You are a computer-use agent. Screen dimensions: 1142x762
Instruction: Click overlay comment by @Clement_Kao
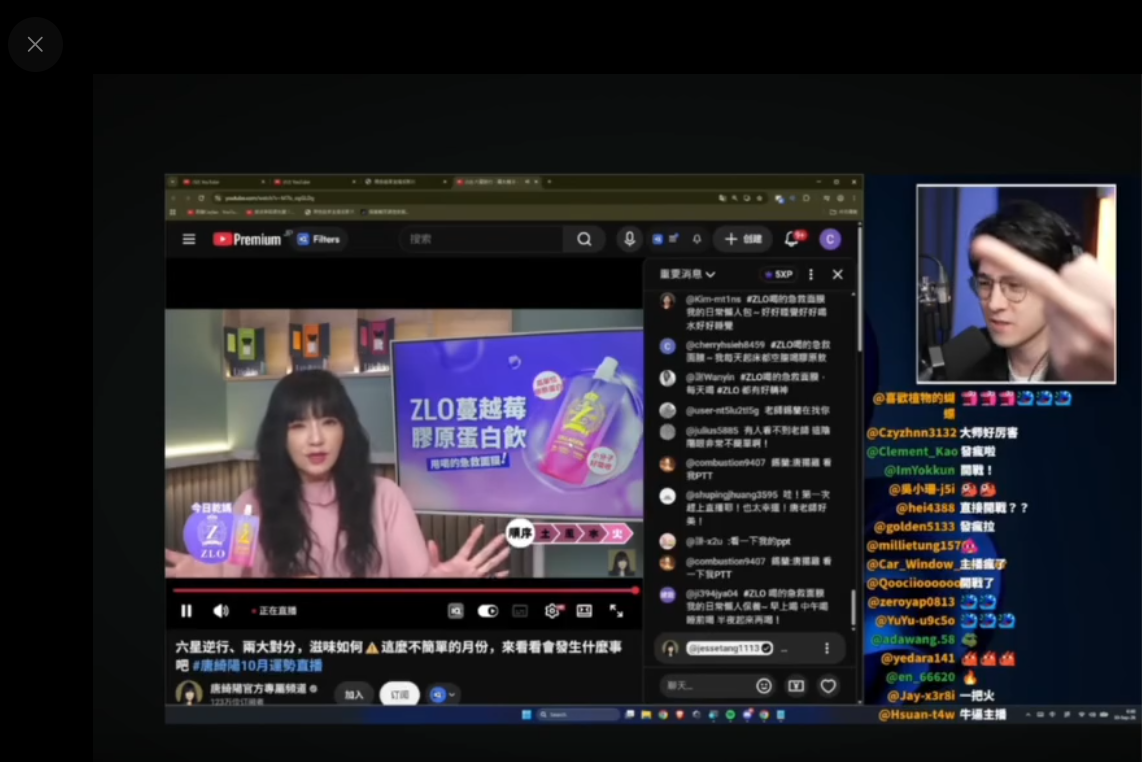[x=931, y=452]
